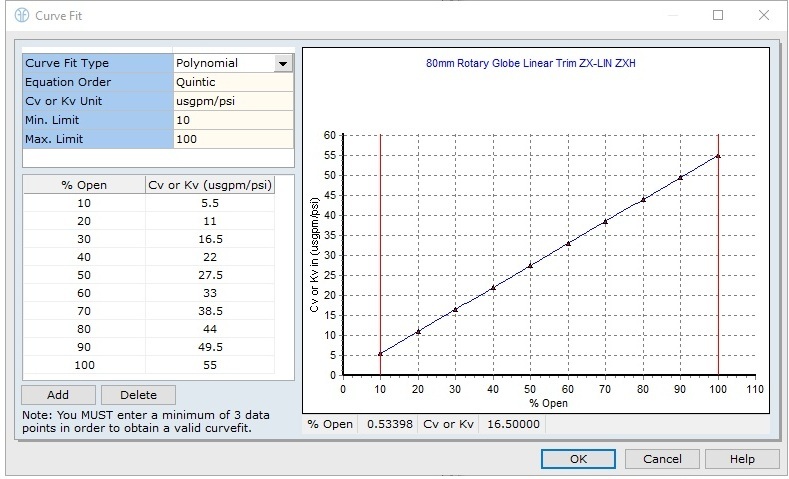Select Cv cell with value 11
Viewport: 789px width, 479px height.
[210, 221]
